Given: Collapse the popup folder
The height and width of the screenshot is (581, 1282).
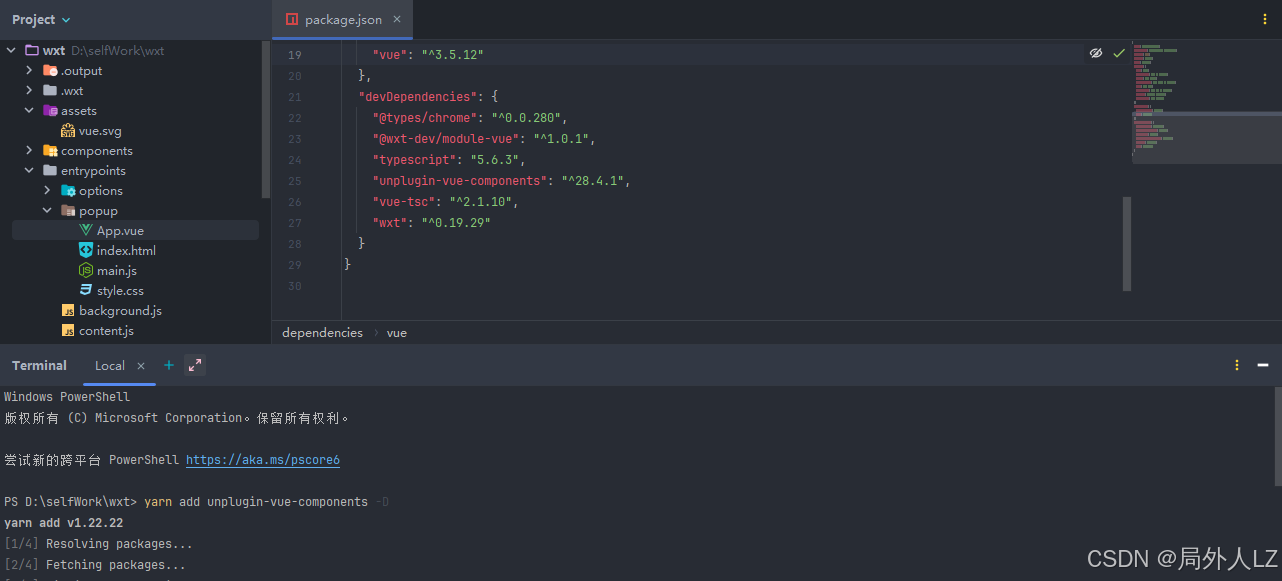Looking at the screenshot, I should [47, 210].
